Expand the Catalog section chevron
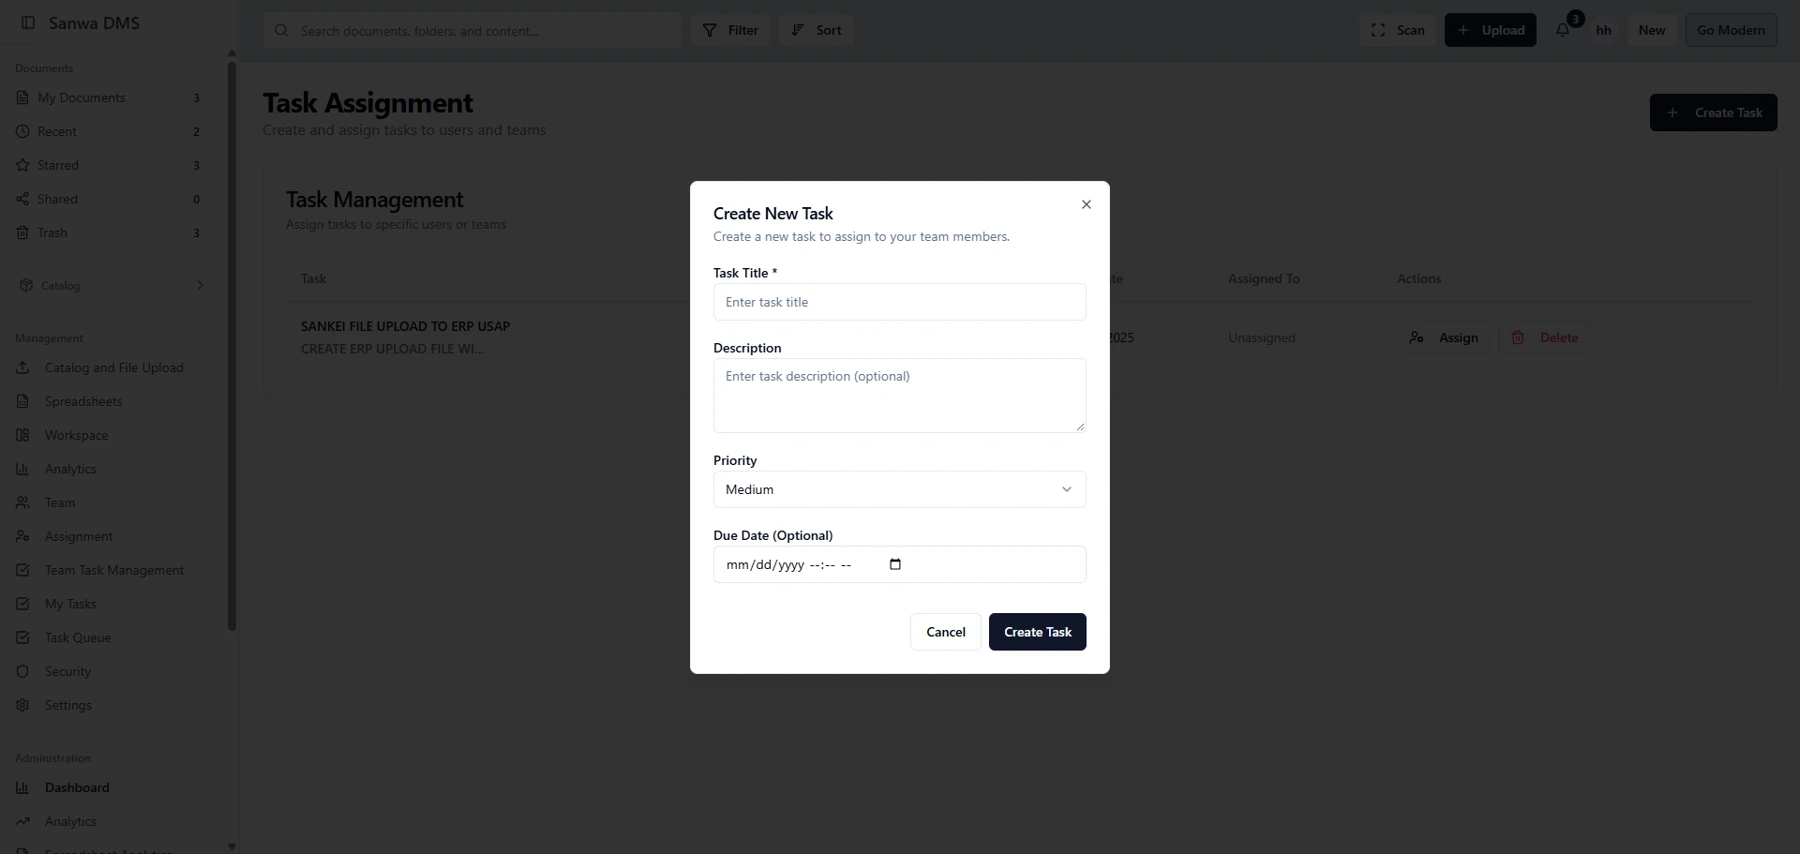Screen dimensions: 1800x854 click(200, 285)
